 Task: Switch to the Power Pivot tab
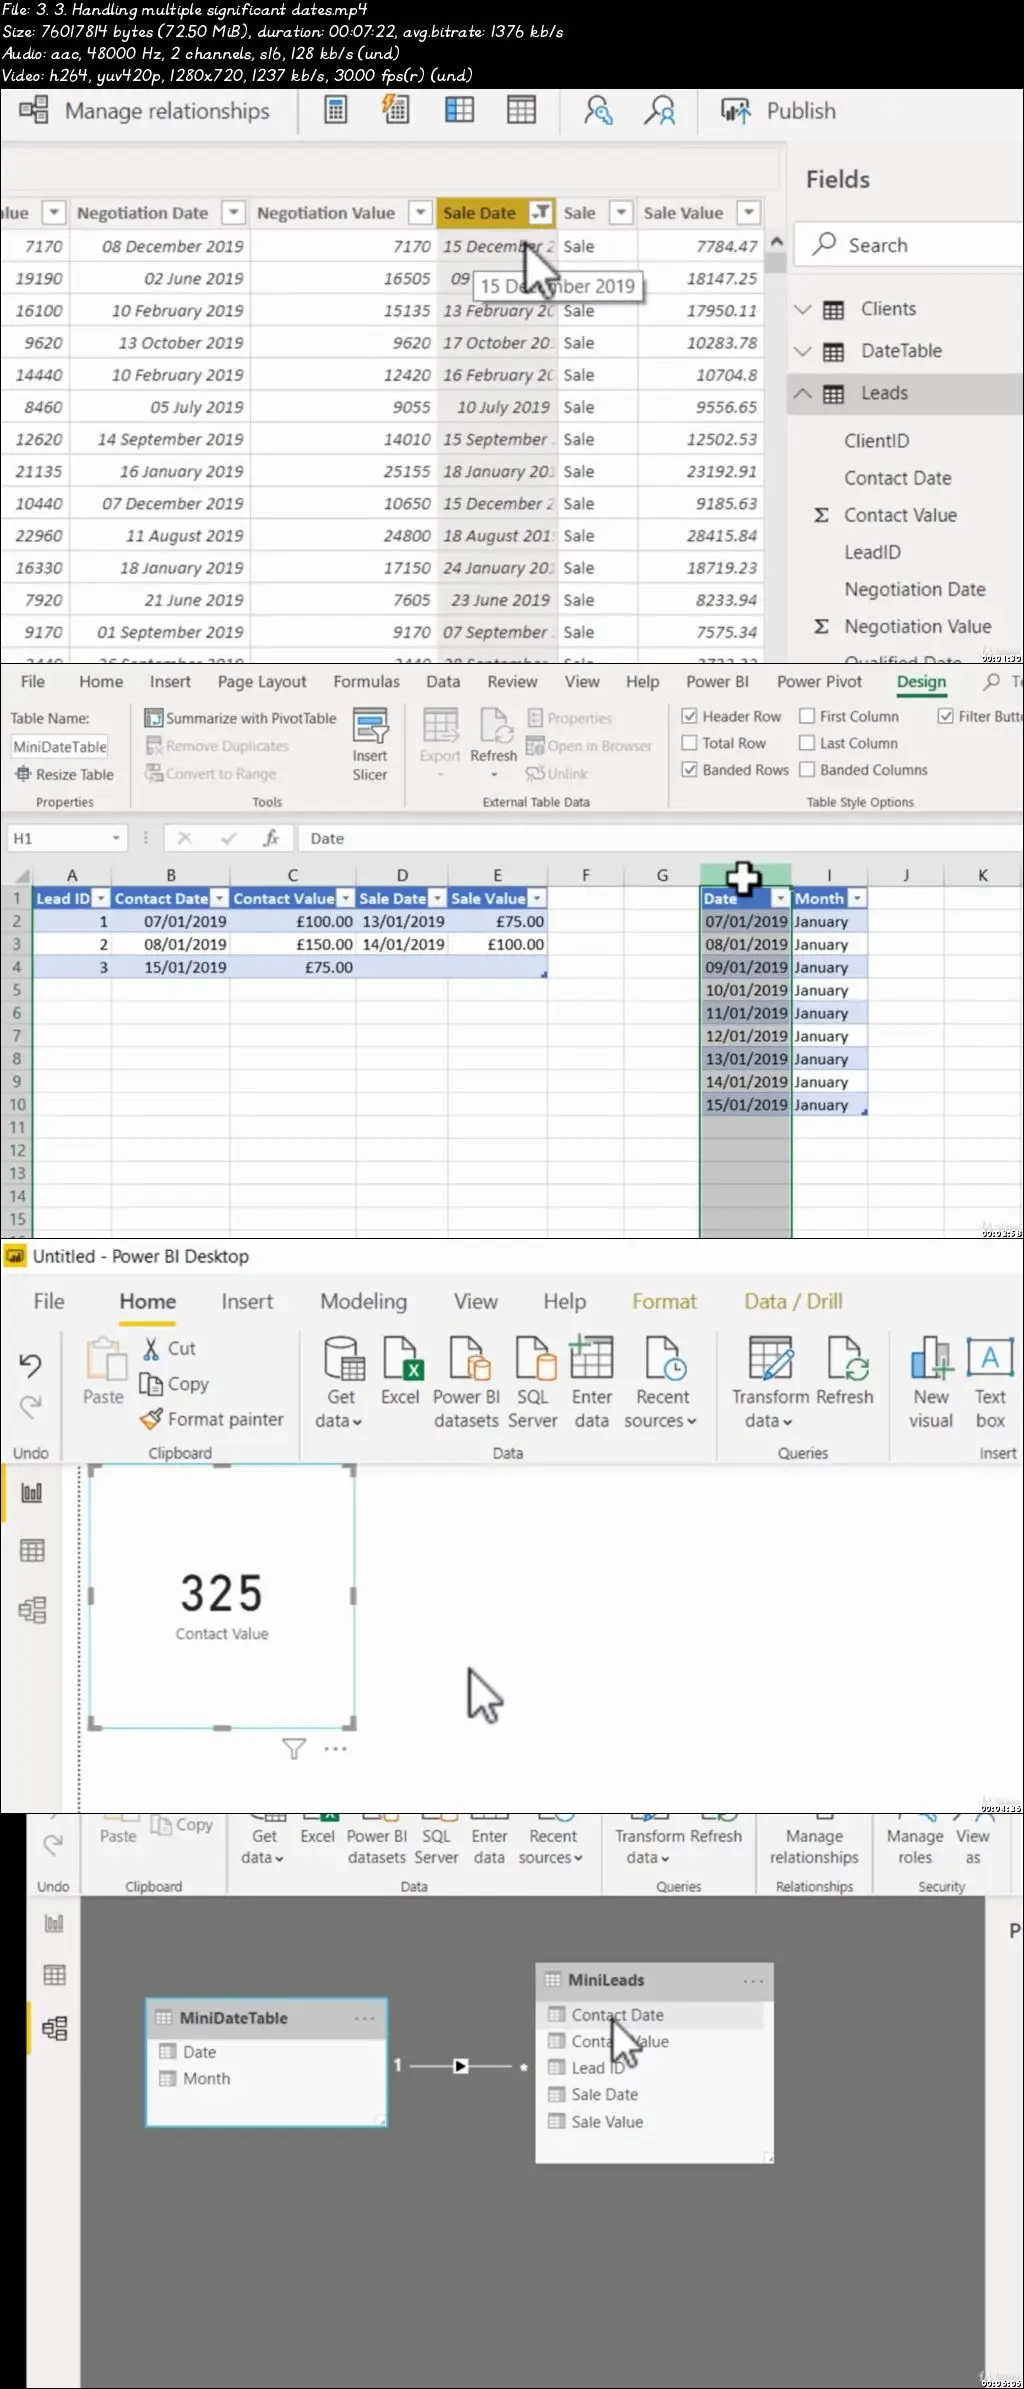click(x=819, y=681)
